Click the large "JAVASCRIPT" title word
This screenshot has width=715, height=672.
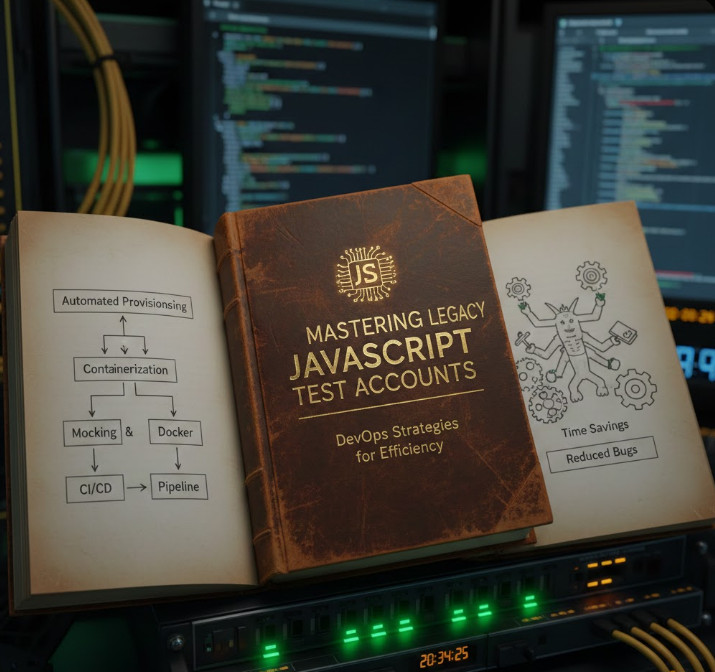(381, 354)
